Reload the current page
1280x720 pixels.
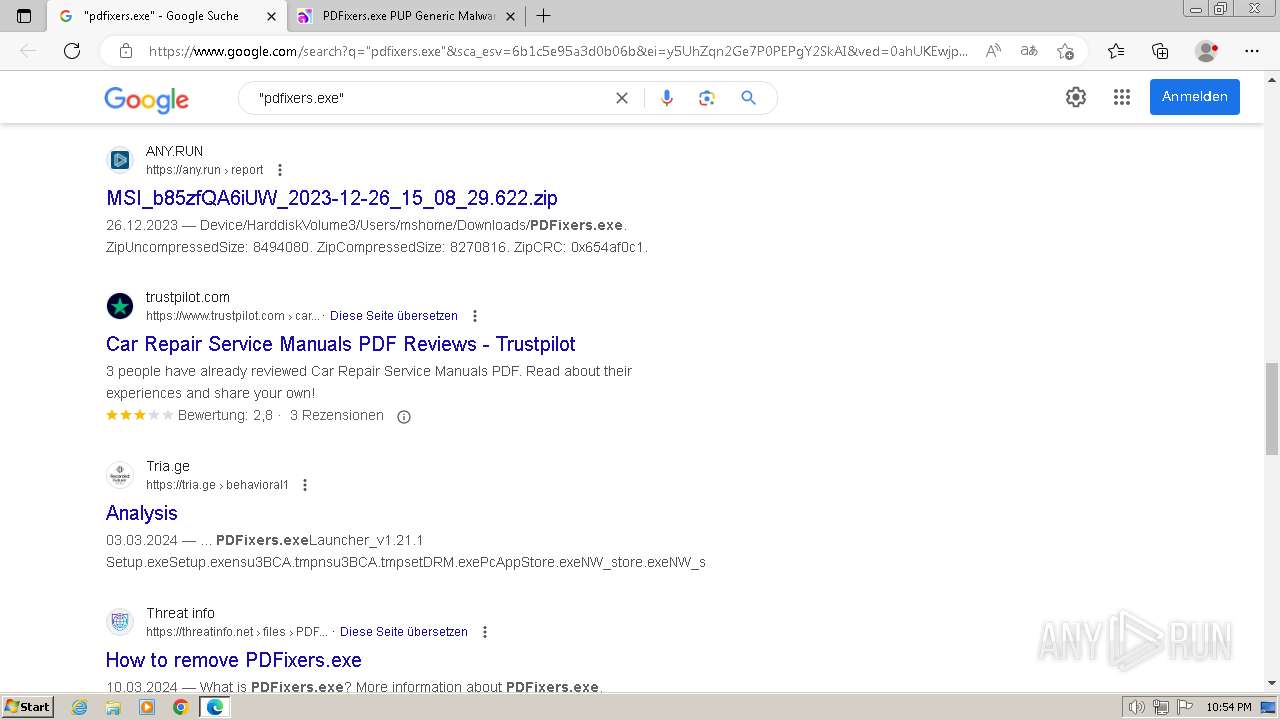[x=72, y=51]
